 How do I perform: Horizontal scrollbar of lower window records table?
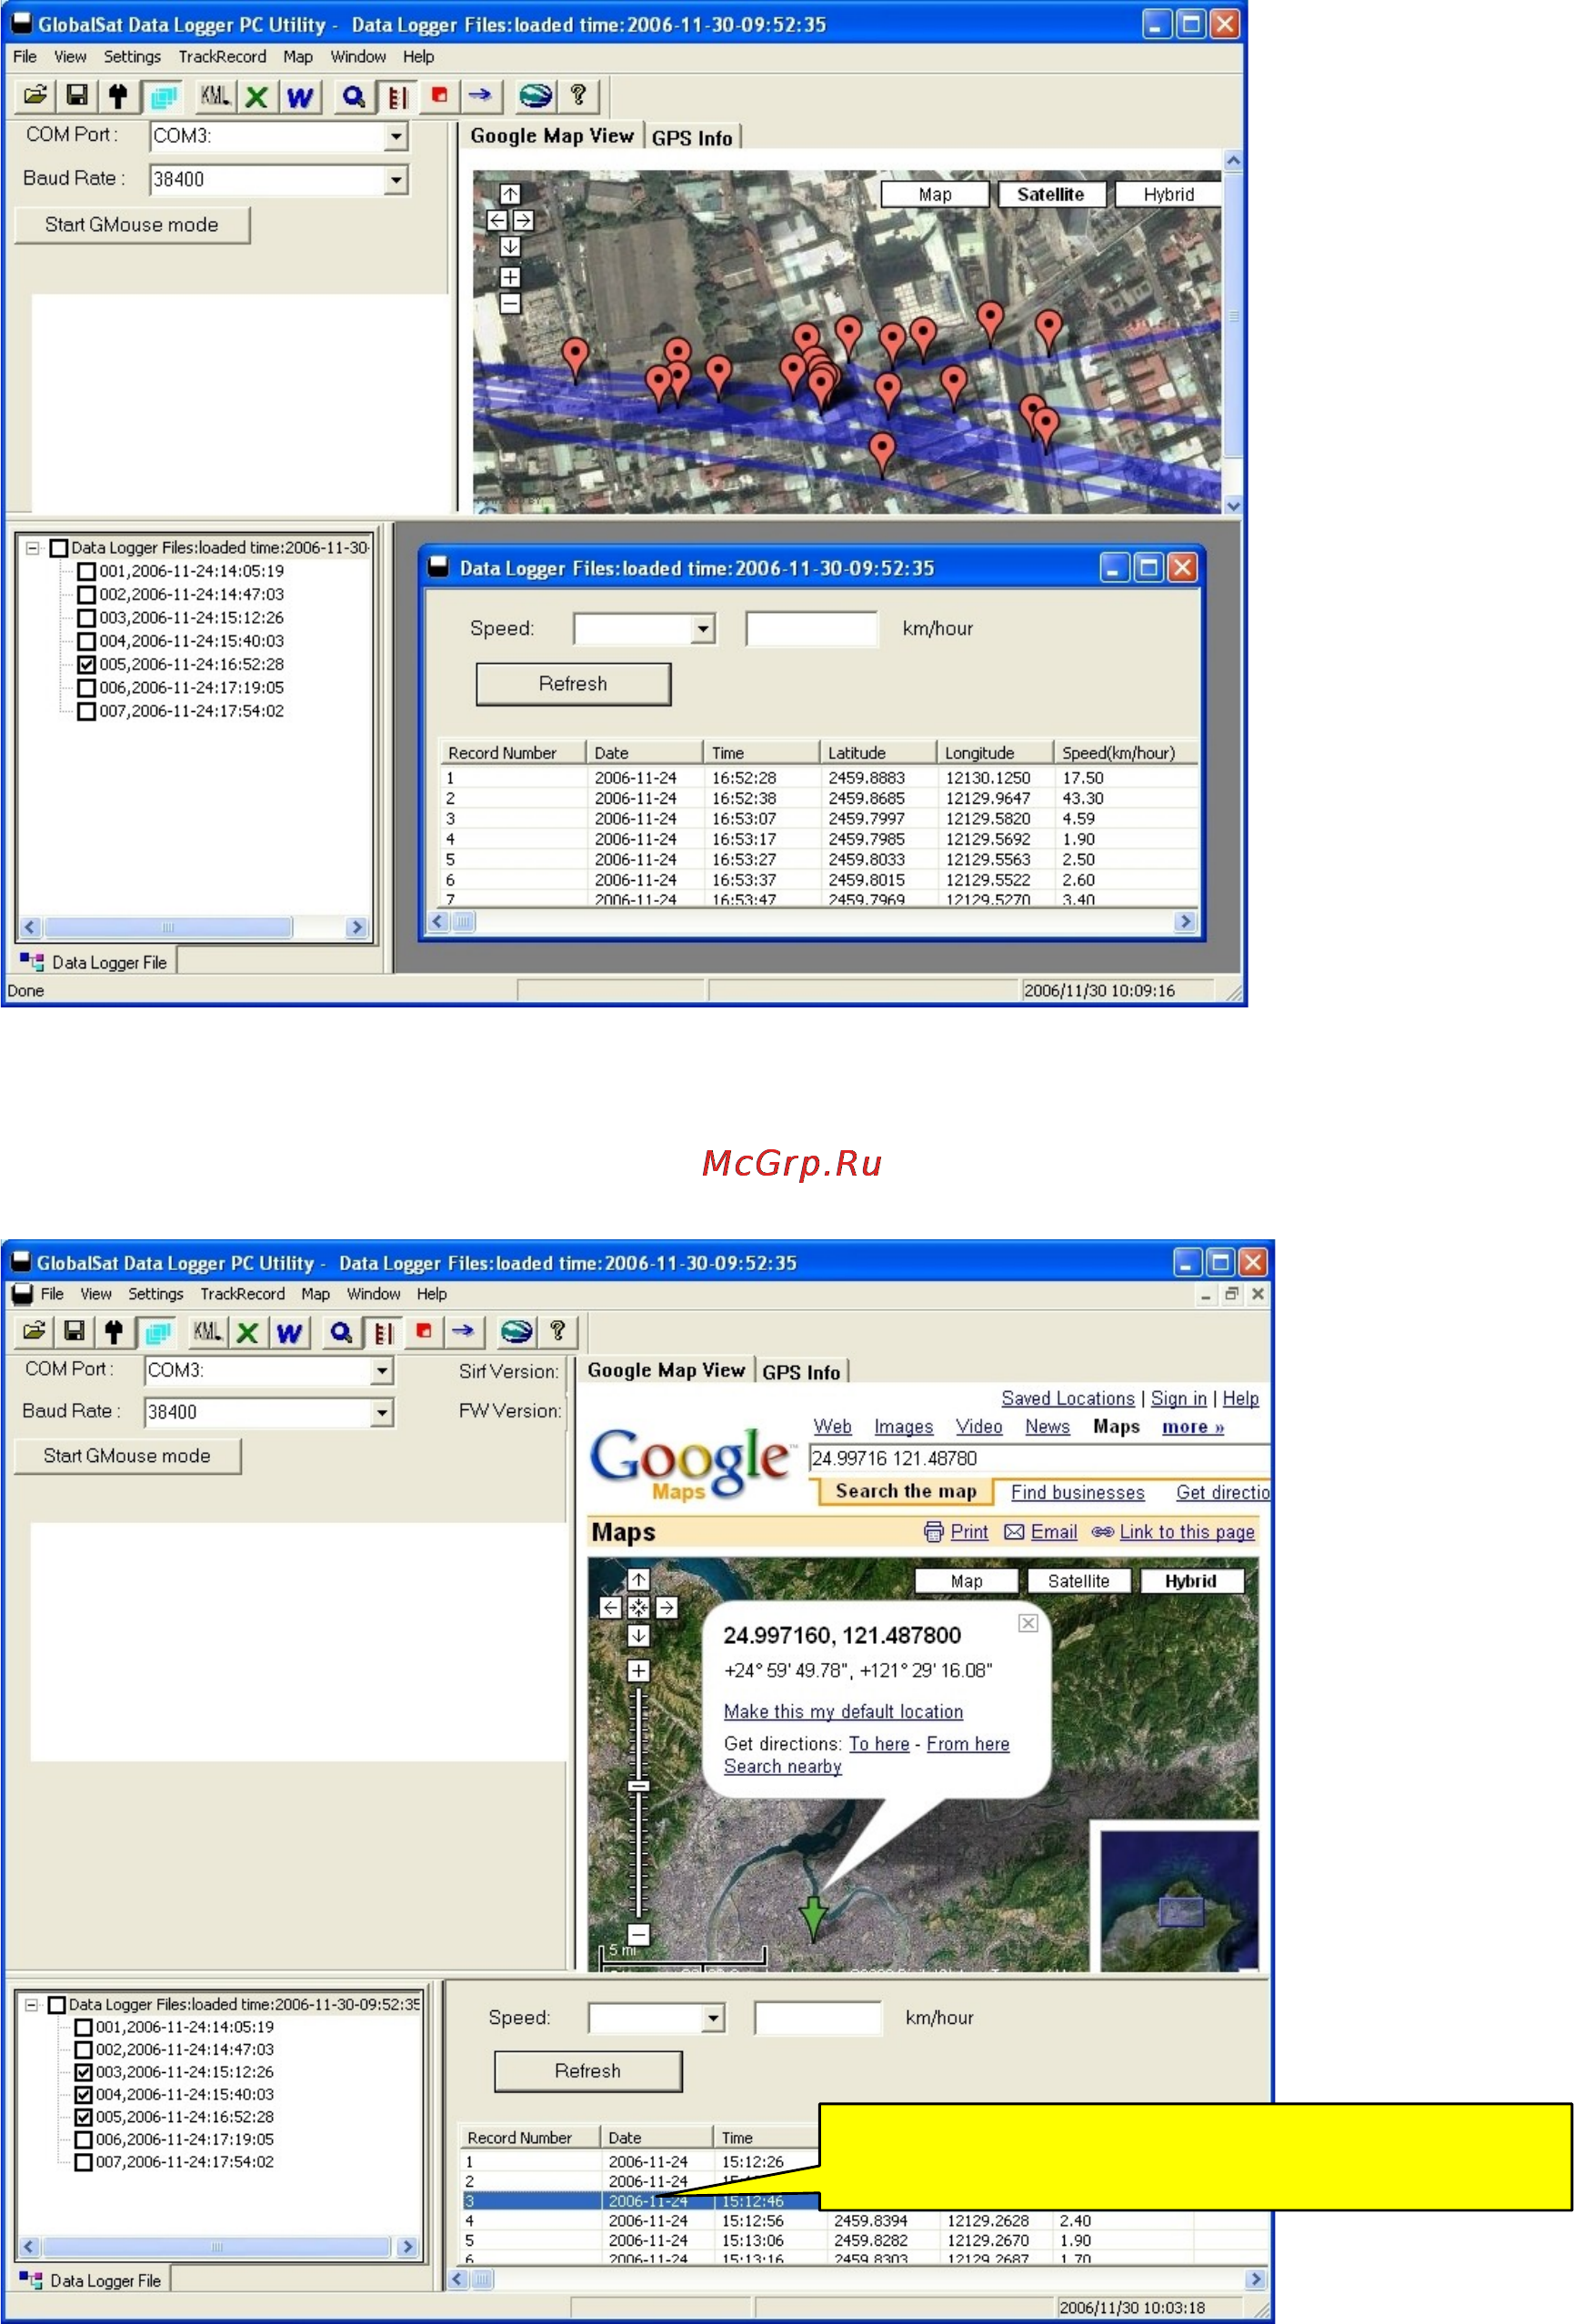click(856, 2279)
